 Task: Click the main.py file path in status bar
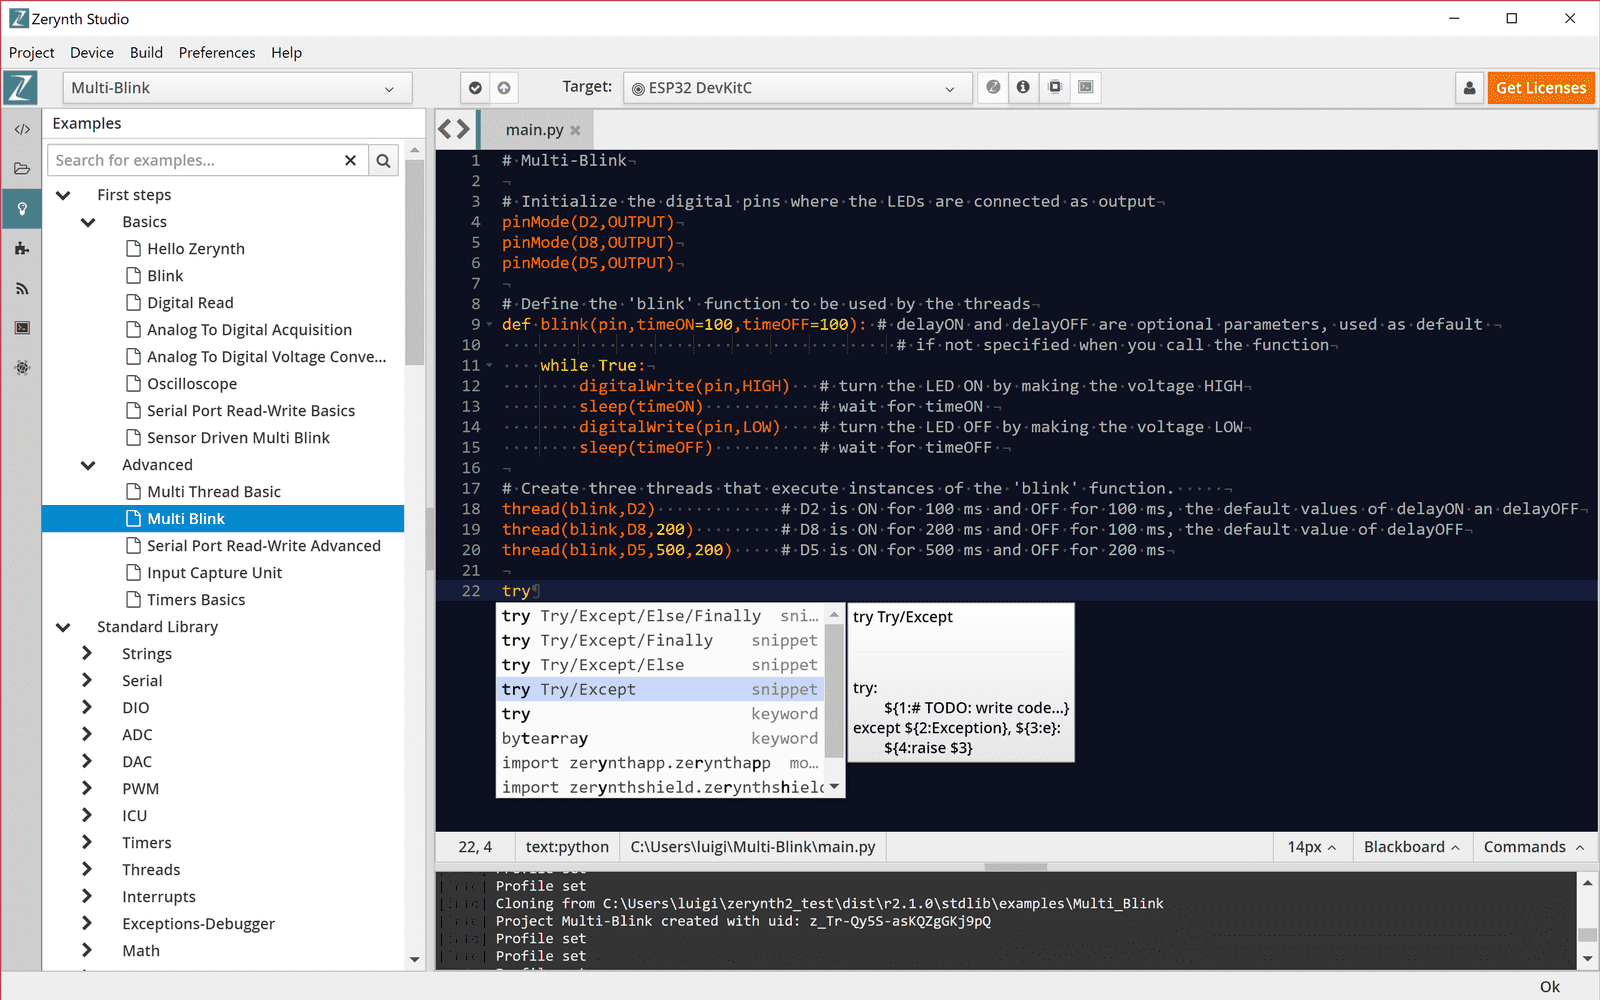(x=753, y=847)
